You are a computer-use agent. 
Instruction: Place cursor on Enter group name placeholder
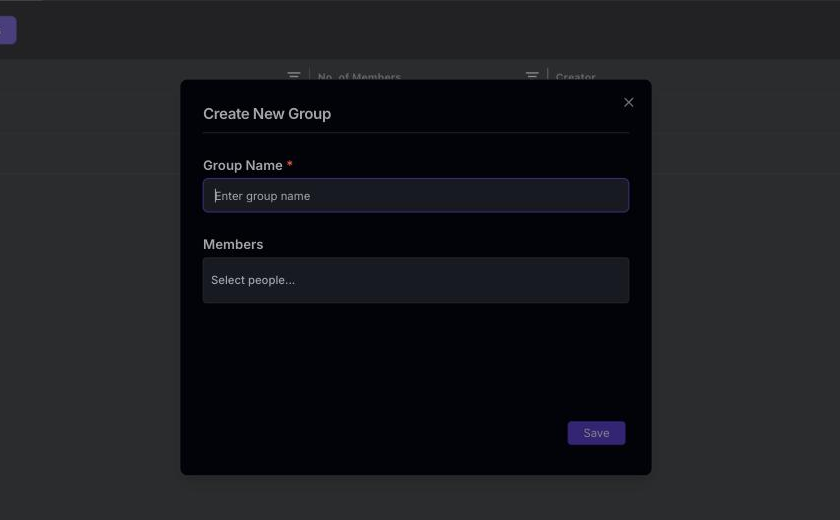262,196
